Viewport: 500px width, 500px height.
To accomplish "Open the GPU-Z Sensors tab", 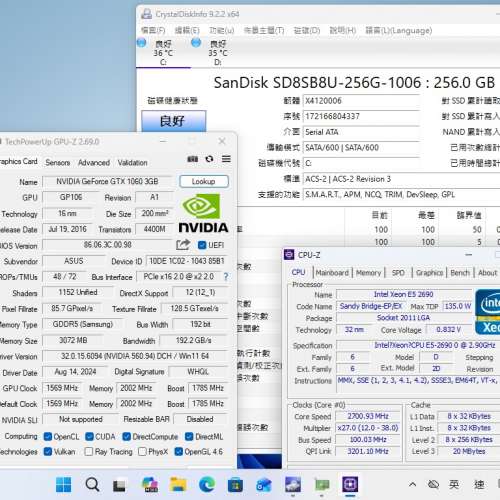I will pos(58,163).
